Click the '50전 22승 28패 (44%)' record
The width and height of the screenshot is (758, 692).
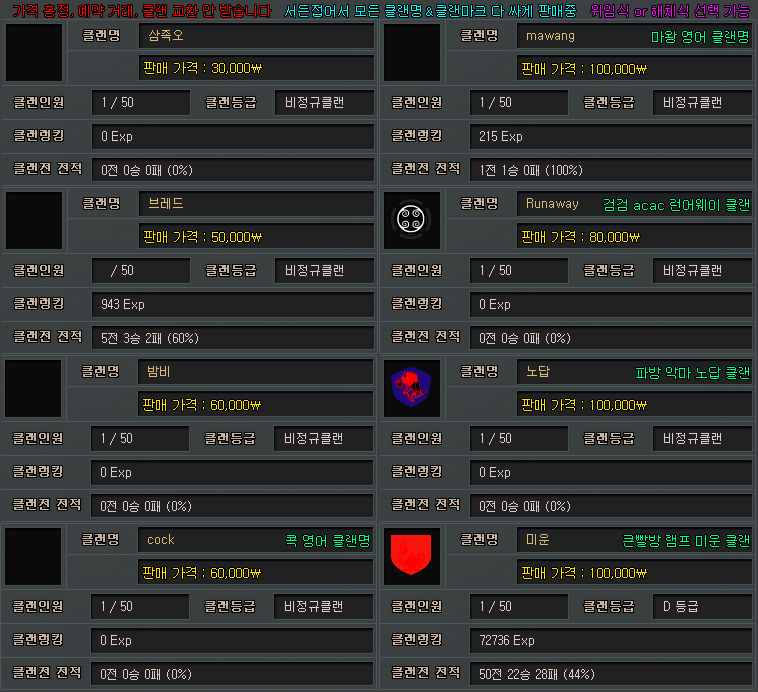(611, 674)
